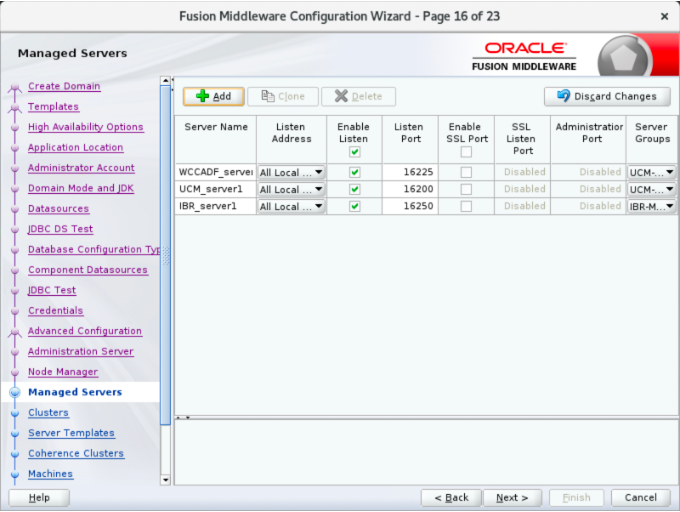Close the Configuration Wizard window

pos(664,16)
